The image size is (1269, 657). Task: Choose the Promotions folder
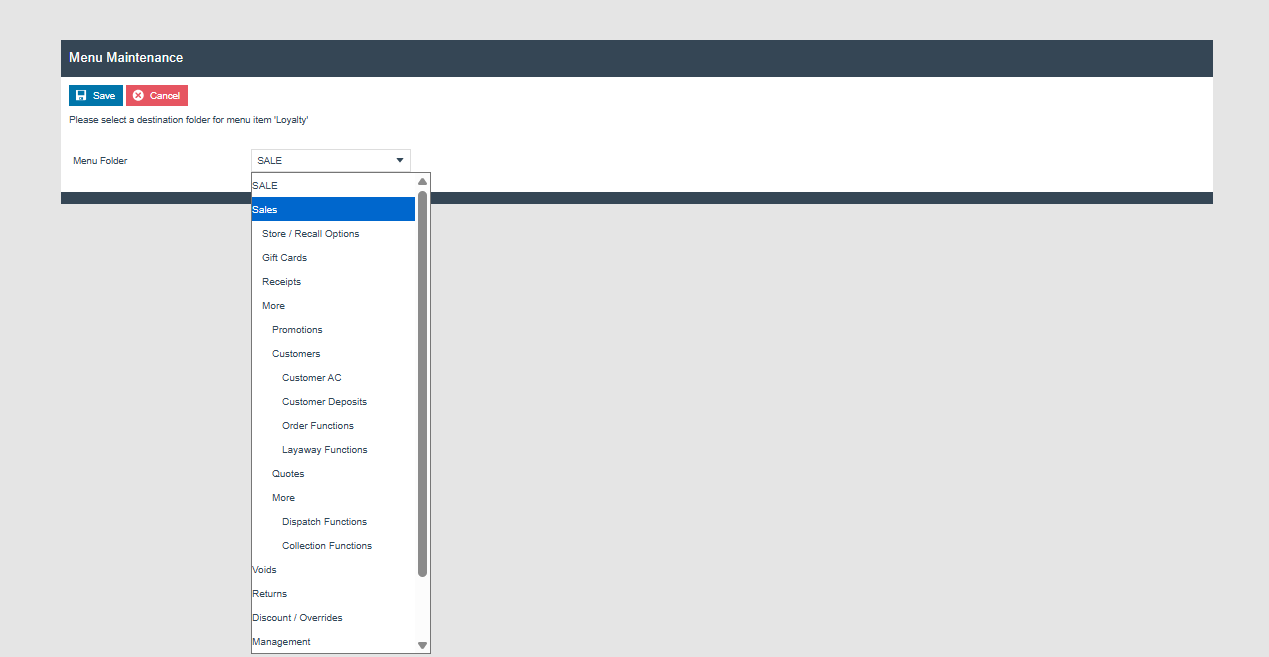[x=297, y=329]
